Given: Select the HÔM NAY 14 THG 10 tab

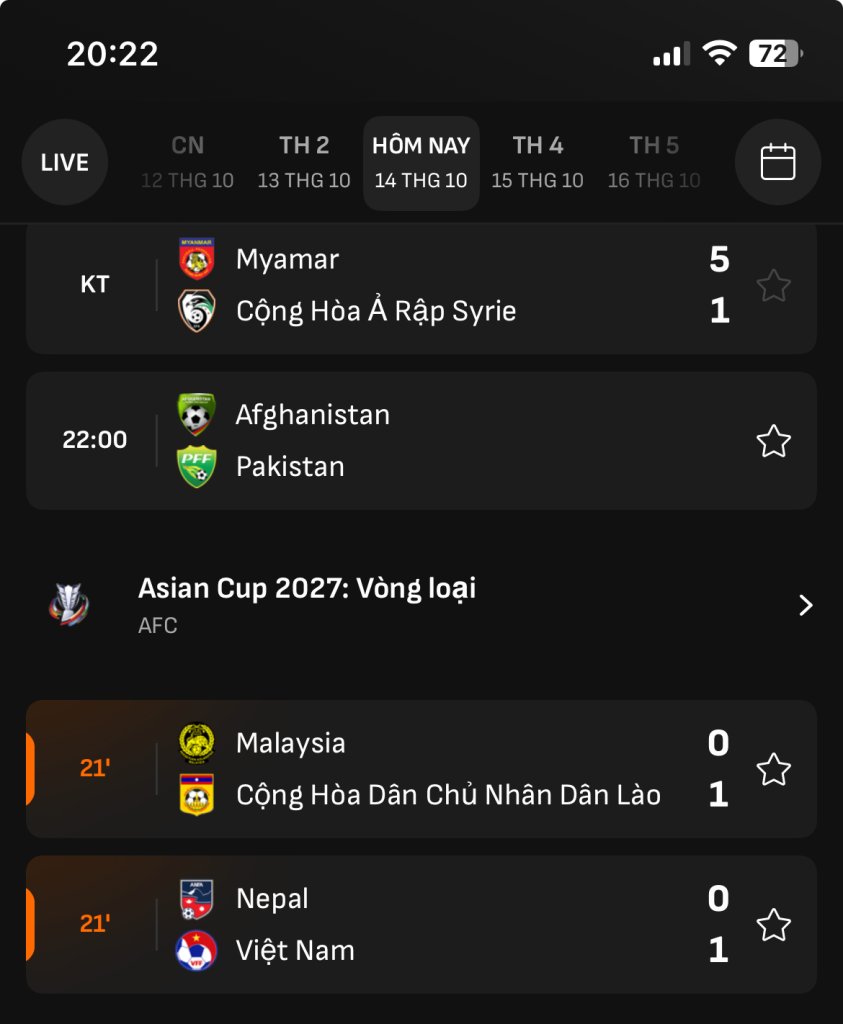Looking at the screenshot, I should [421, 162].
